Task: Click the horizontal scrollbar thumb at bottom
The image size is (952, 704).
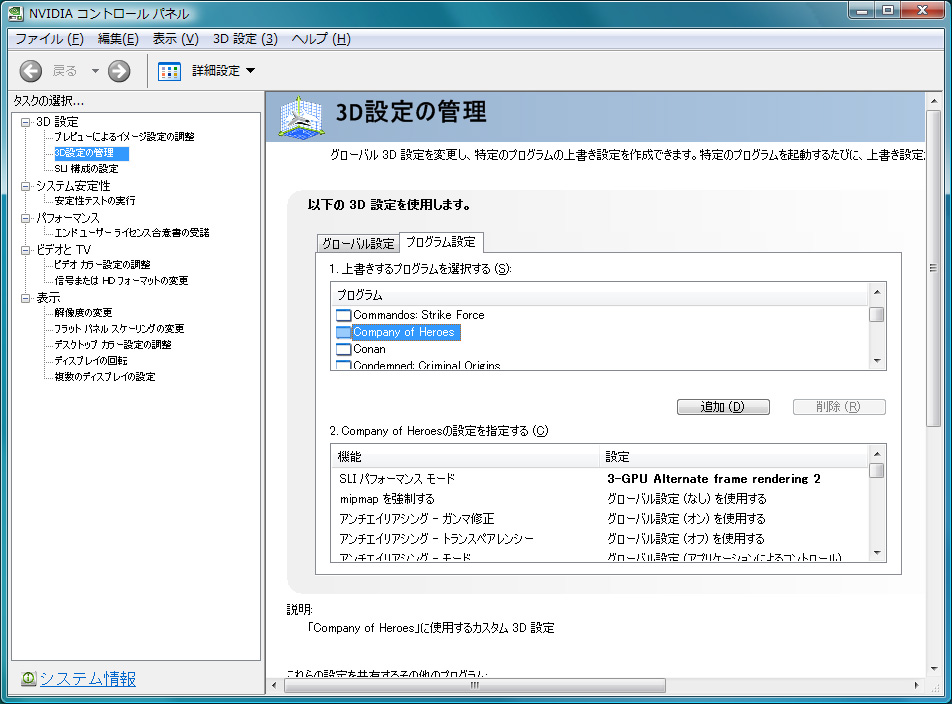Action: tap(475, 685)
